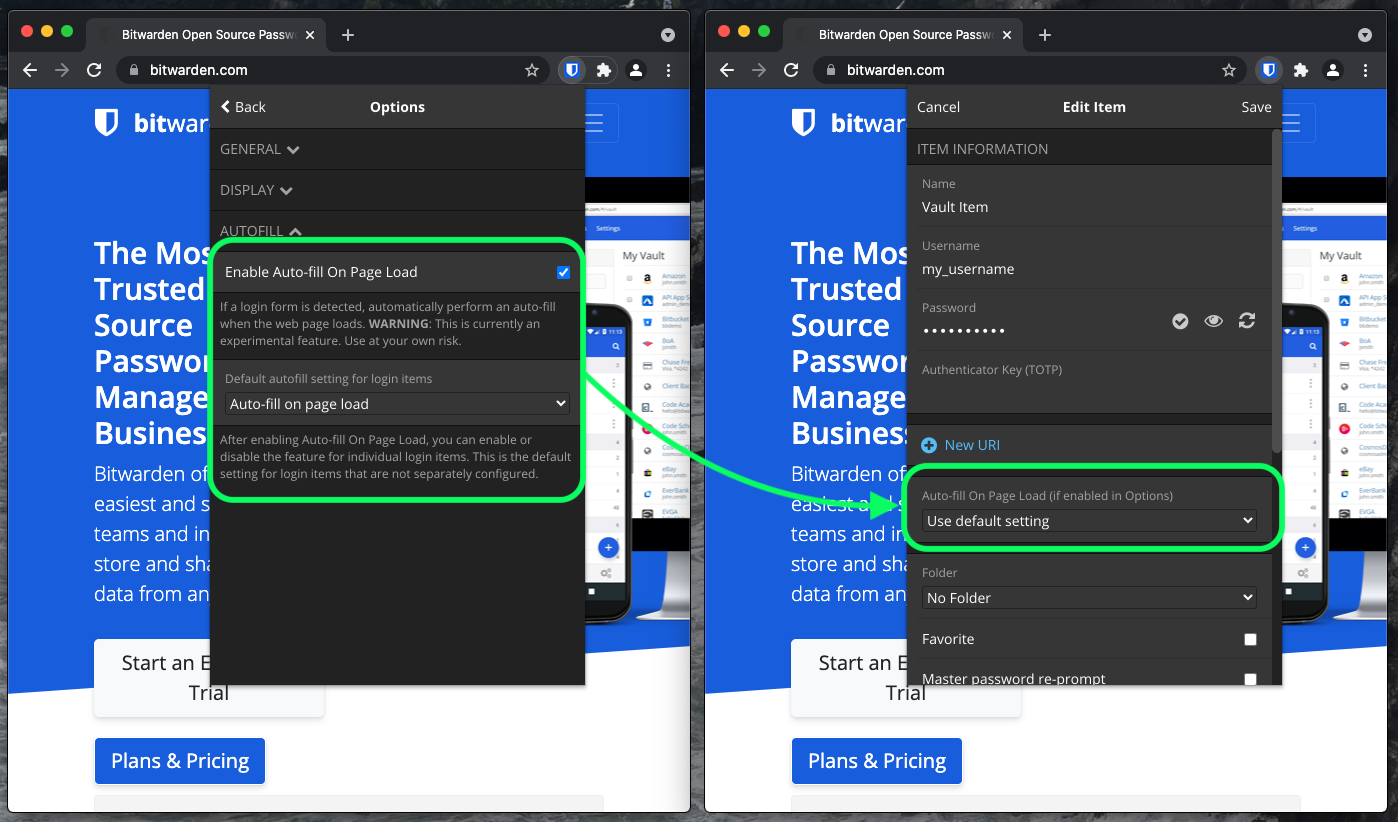Open hamburger menu on left Bitwarden page

coord(596,123)
